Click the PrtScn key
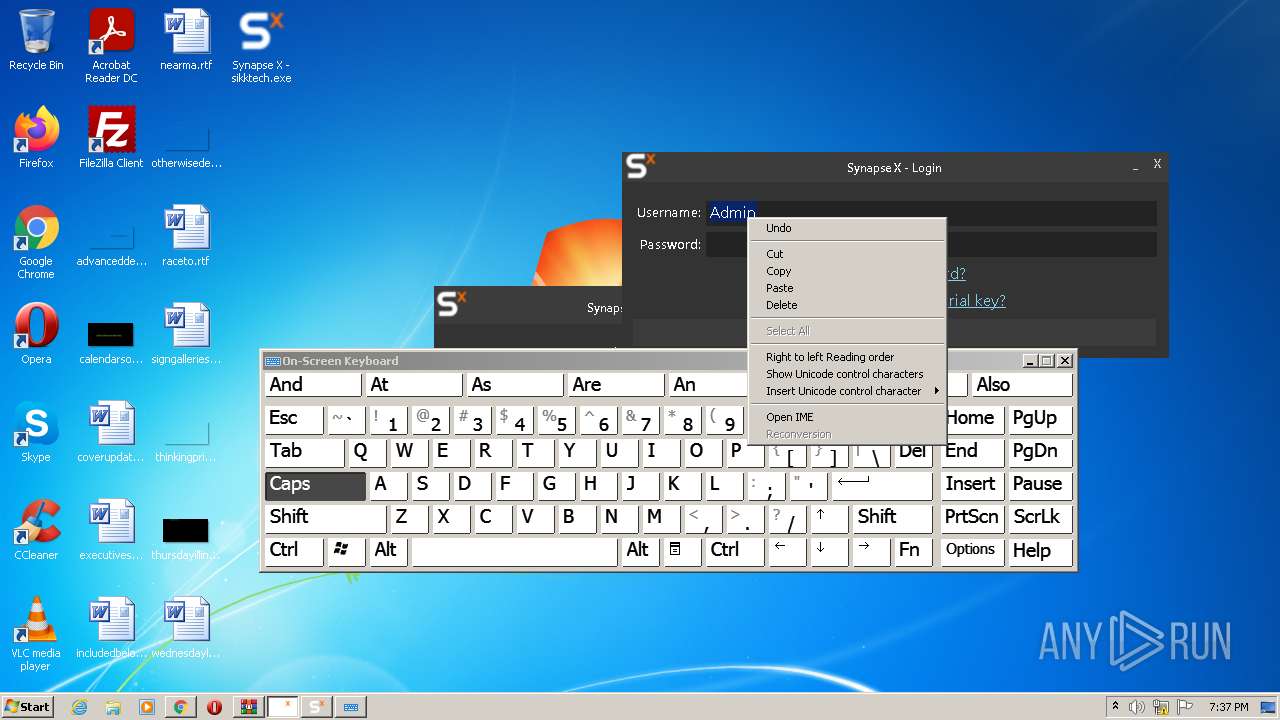The height and width of the screenshot is (720, 1280). tap(972, 518)
